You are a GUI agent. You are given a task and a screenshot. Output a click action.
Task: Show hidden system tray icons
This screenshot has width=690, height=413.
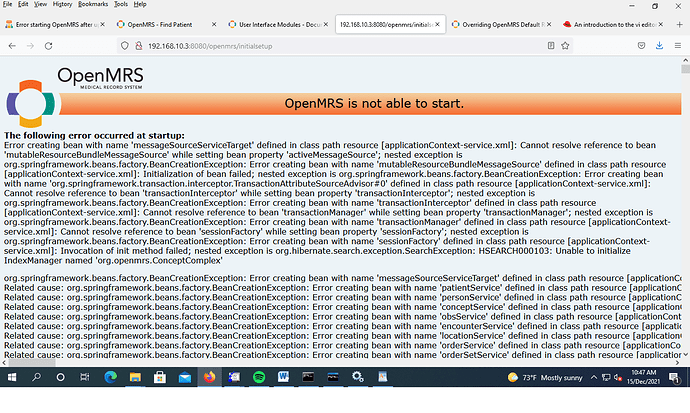coord(594,377)
